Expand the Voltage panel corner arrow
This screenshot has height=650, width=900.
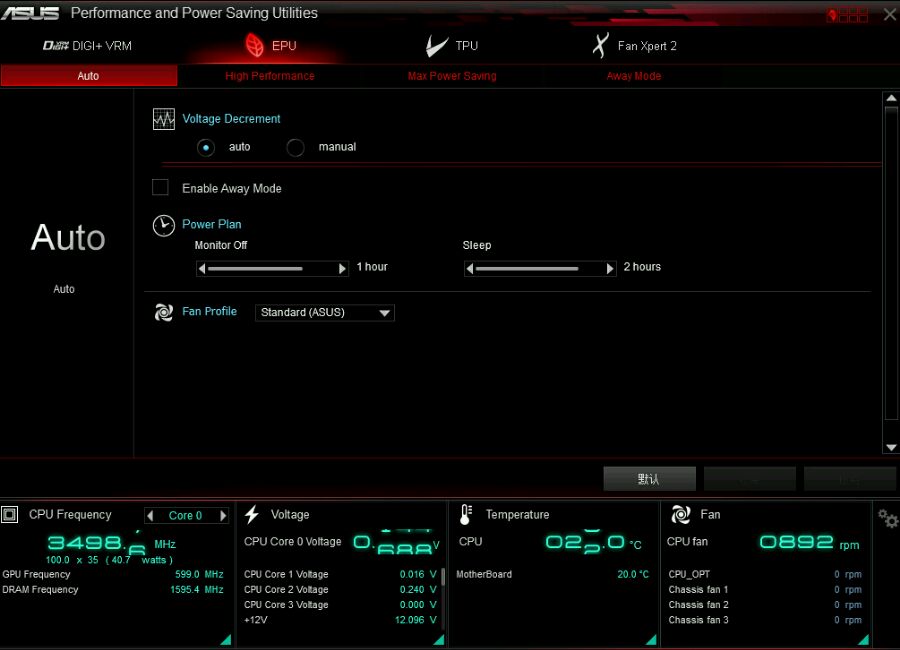coord(439,639)
